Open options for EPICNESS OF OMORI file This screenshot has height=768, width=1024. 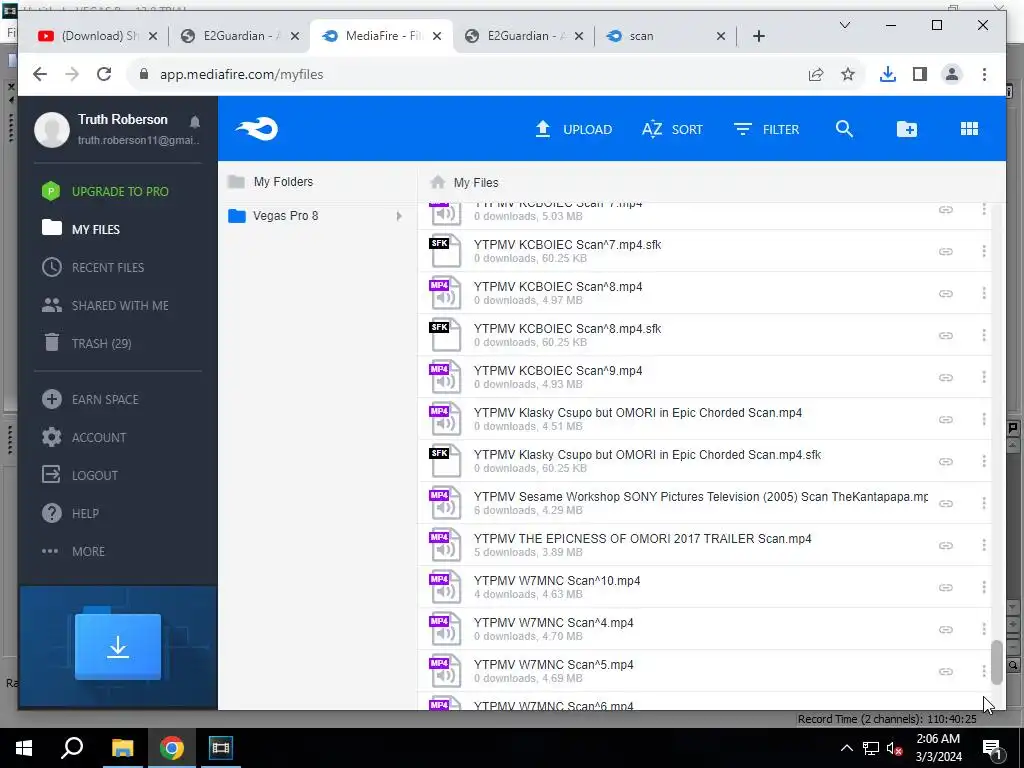point(984,545)
